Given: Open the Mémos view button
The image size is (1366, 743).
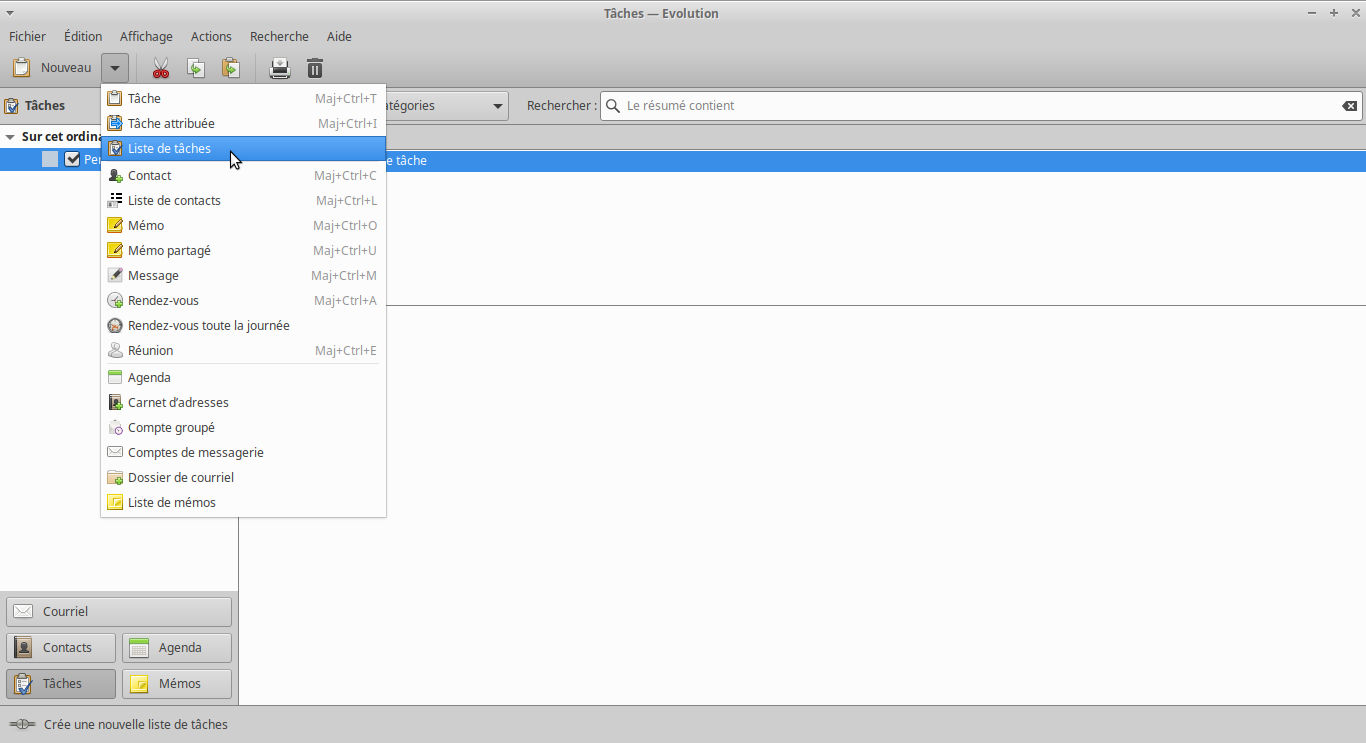Looking at the screenshot, I should pos(177,684).
